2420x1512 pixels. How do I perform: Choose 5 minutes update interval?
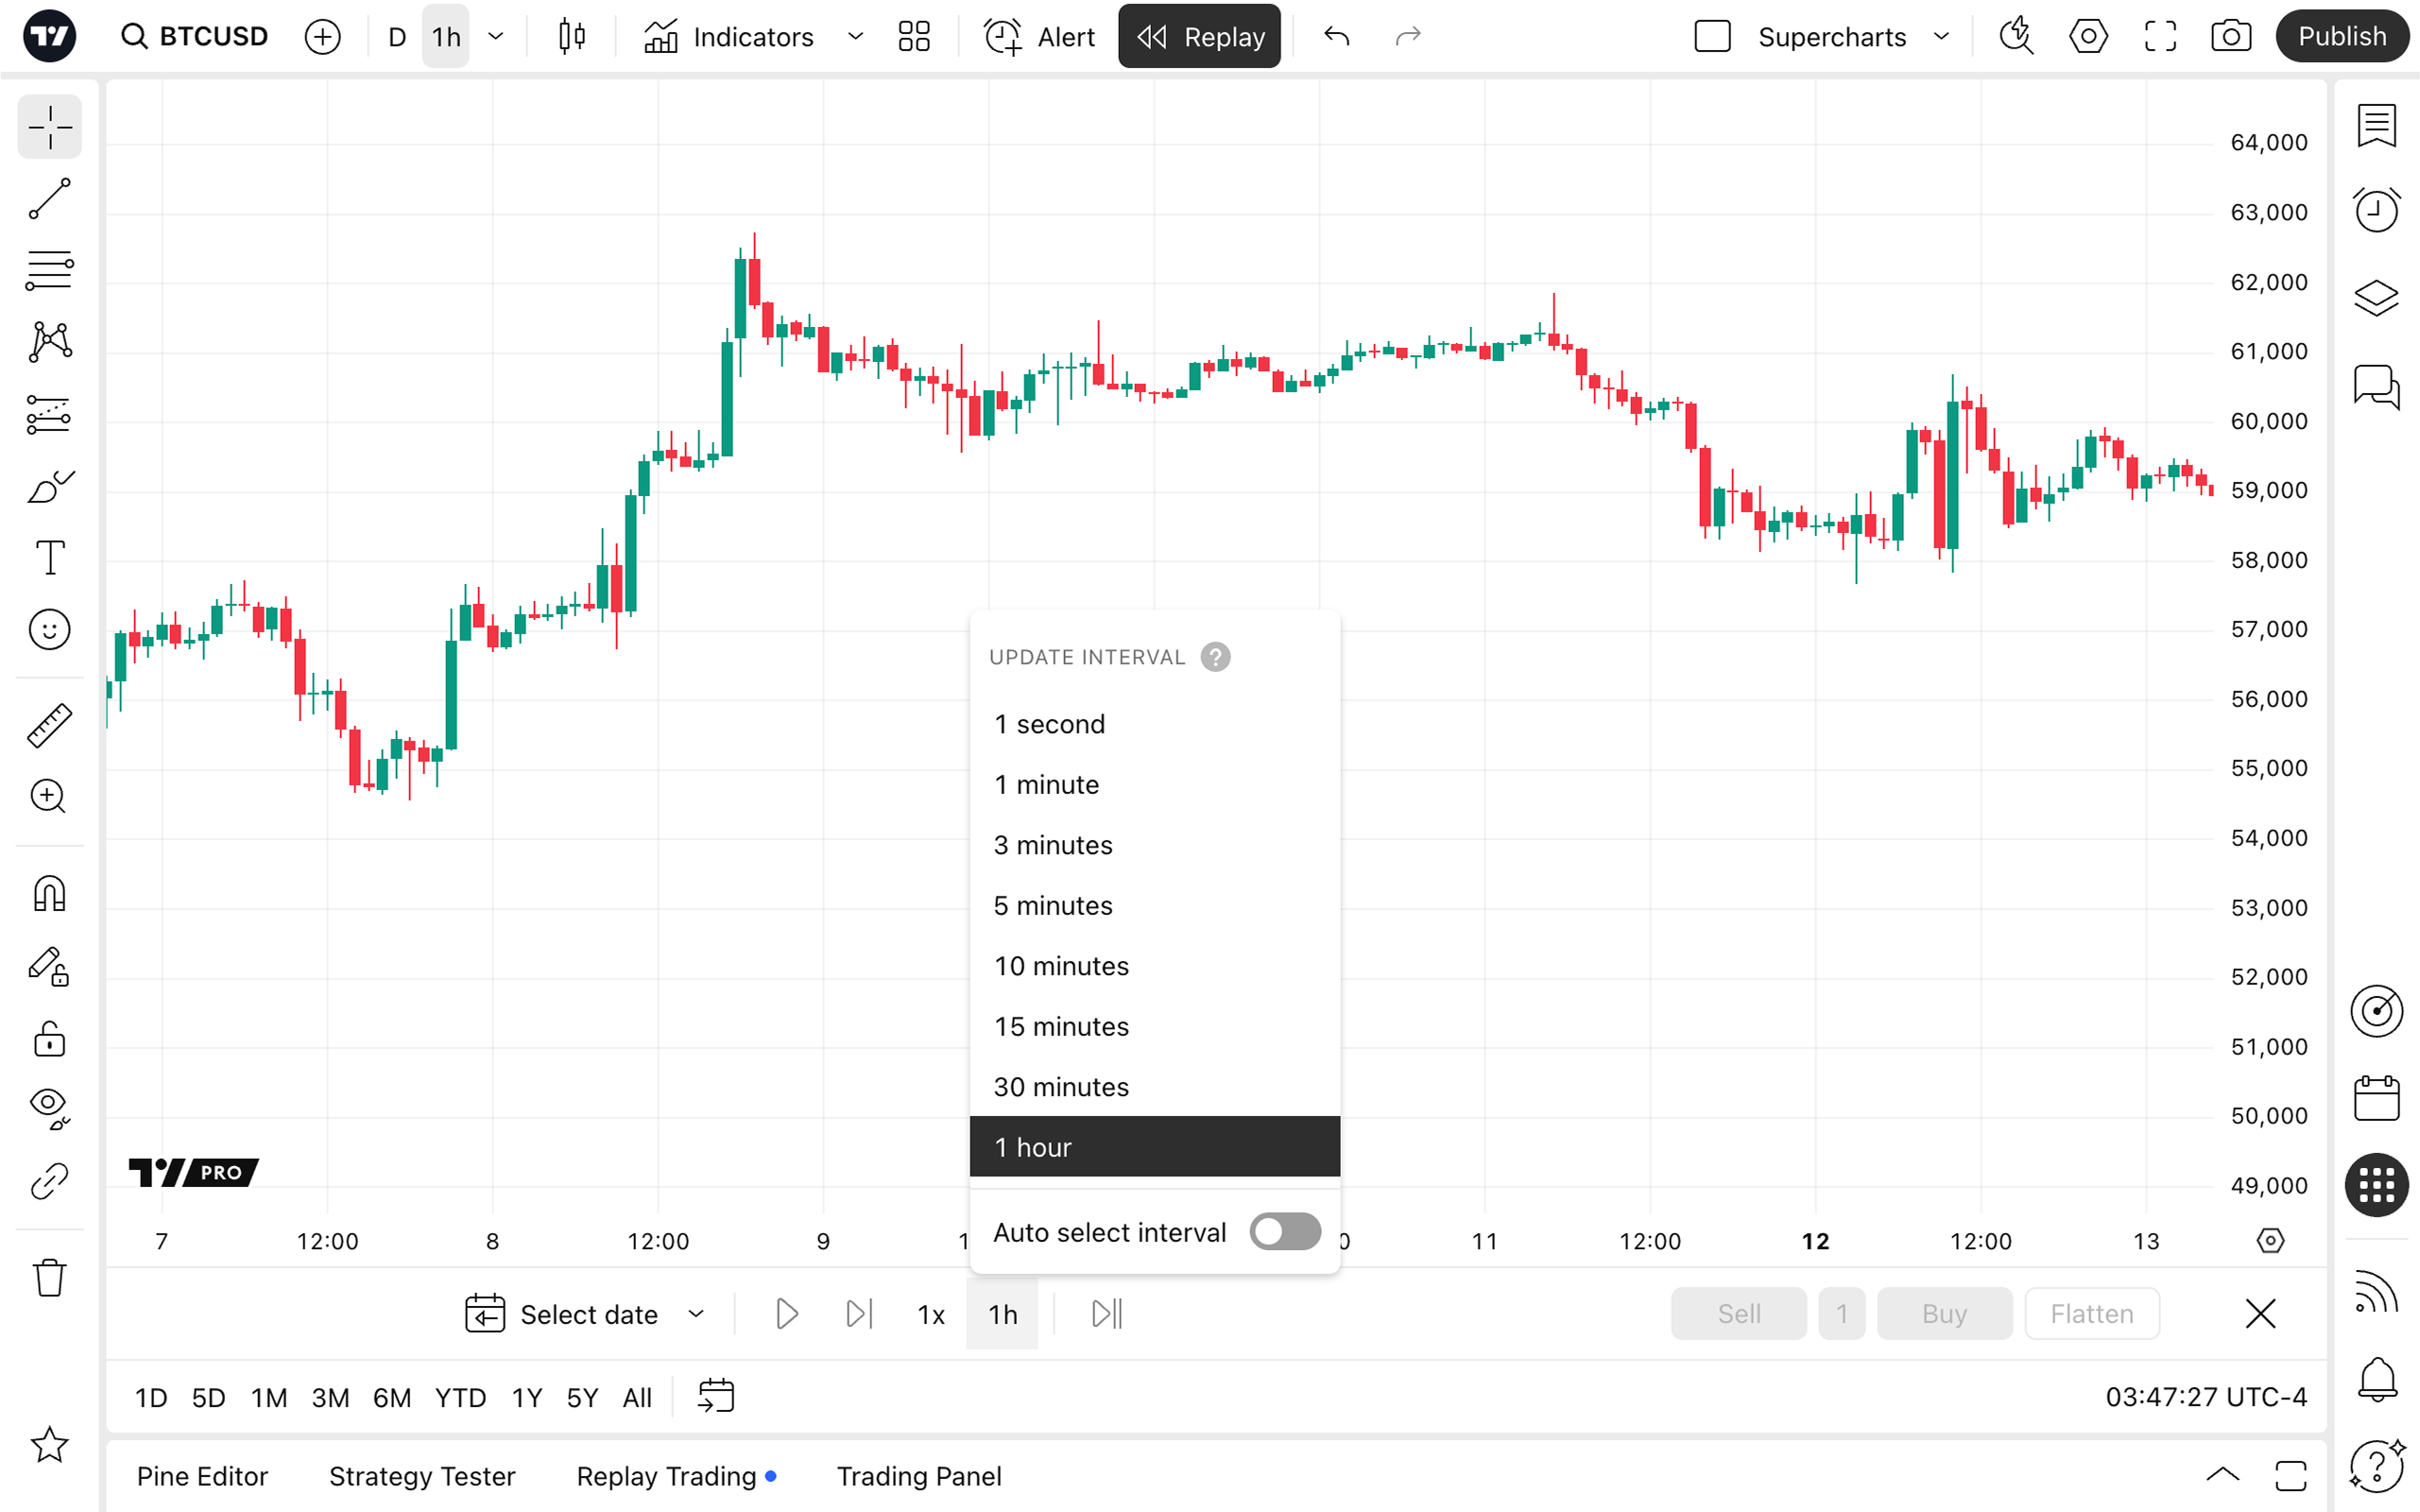[1053, 905]
